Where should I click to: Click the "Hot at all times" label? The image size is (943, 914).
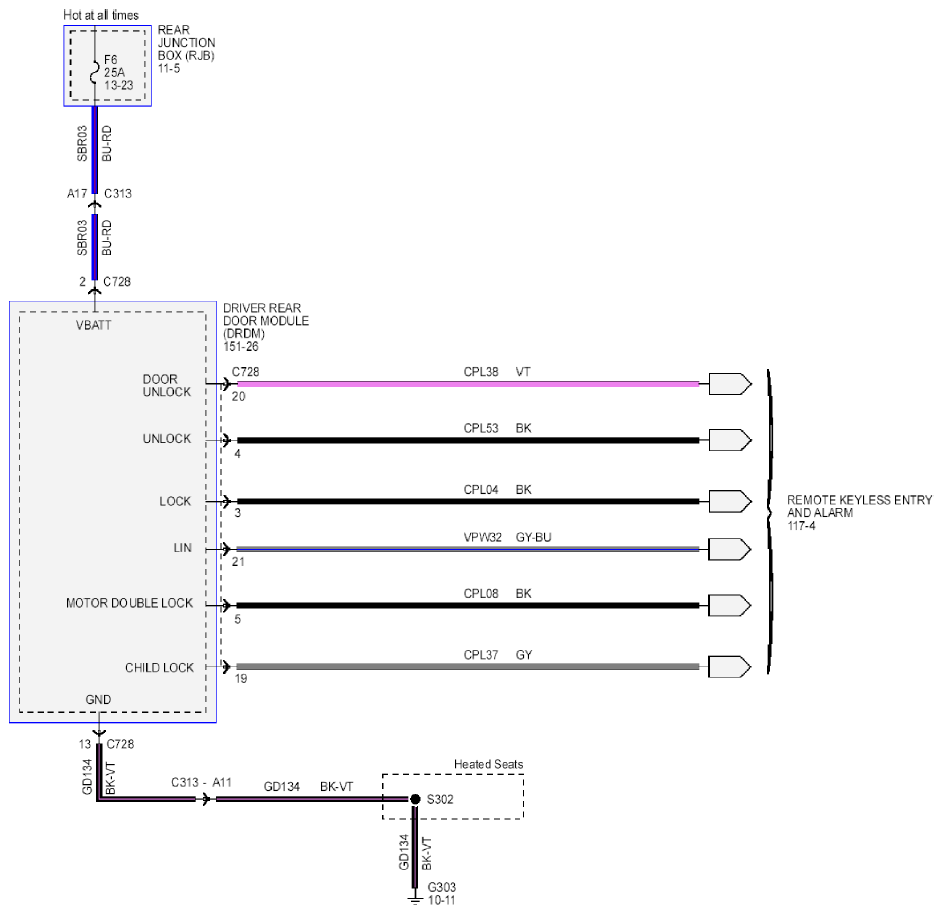[101, 15]
